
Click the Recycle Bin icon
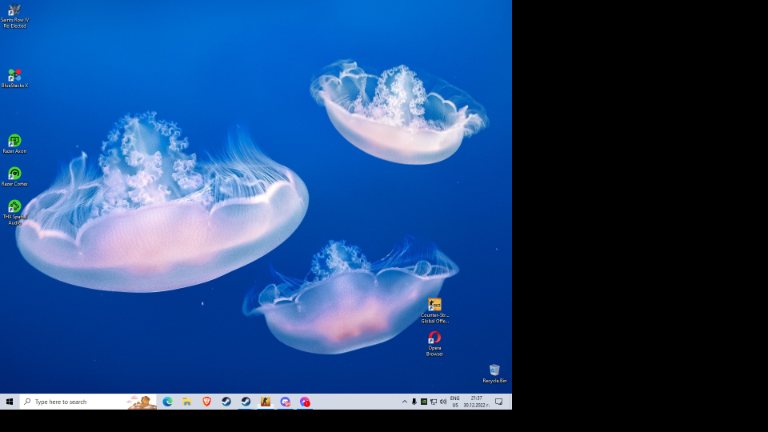(x=494, y=371)
